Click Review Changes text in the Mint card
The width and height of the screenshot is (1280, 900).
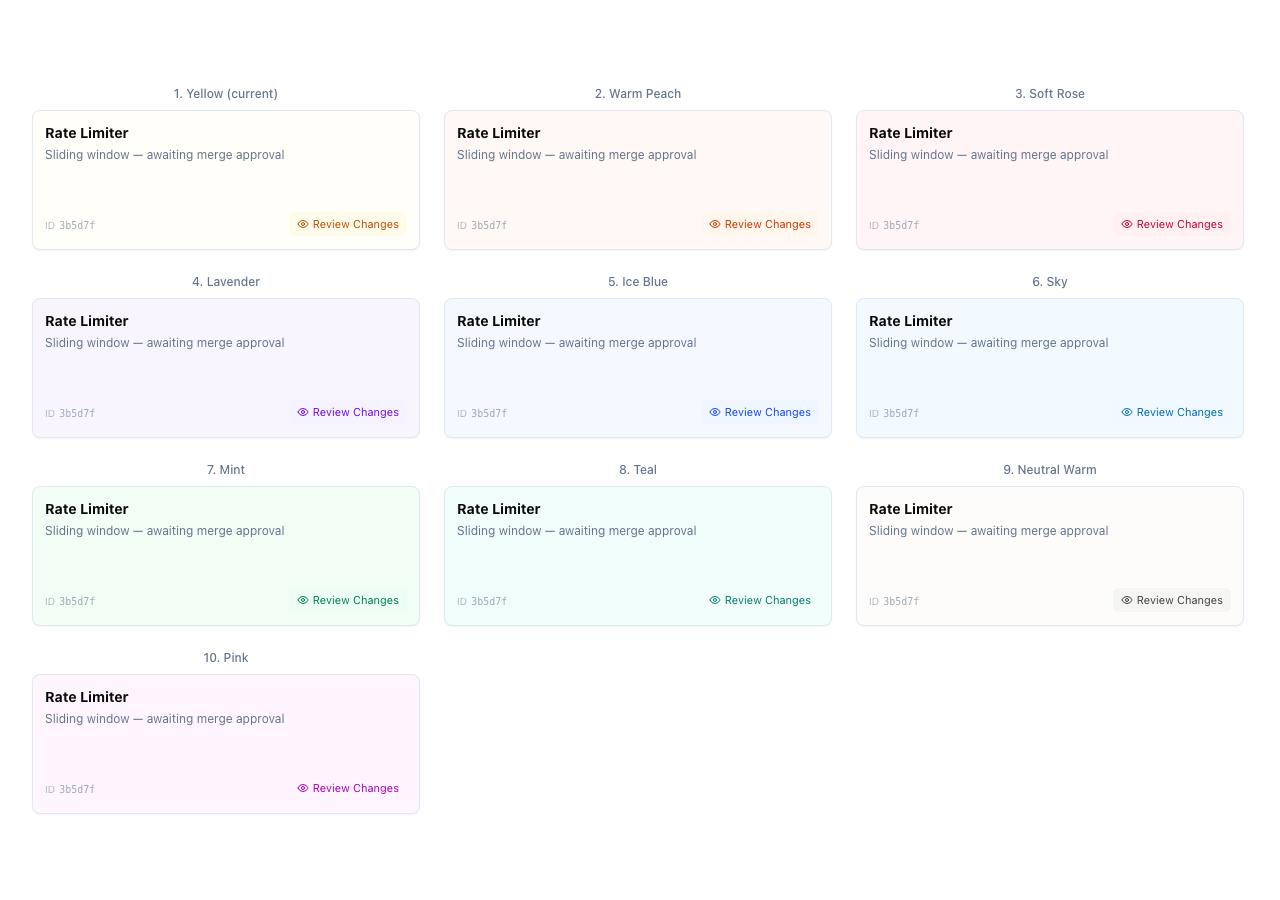(356, 600)
